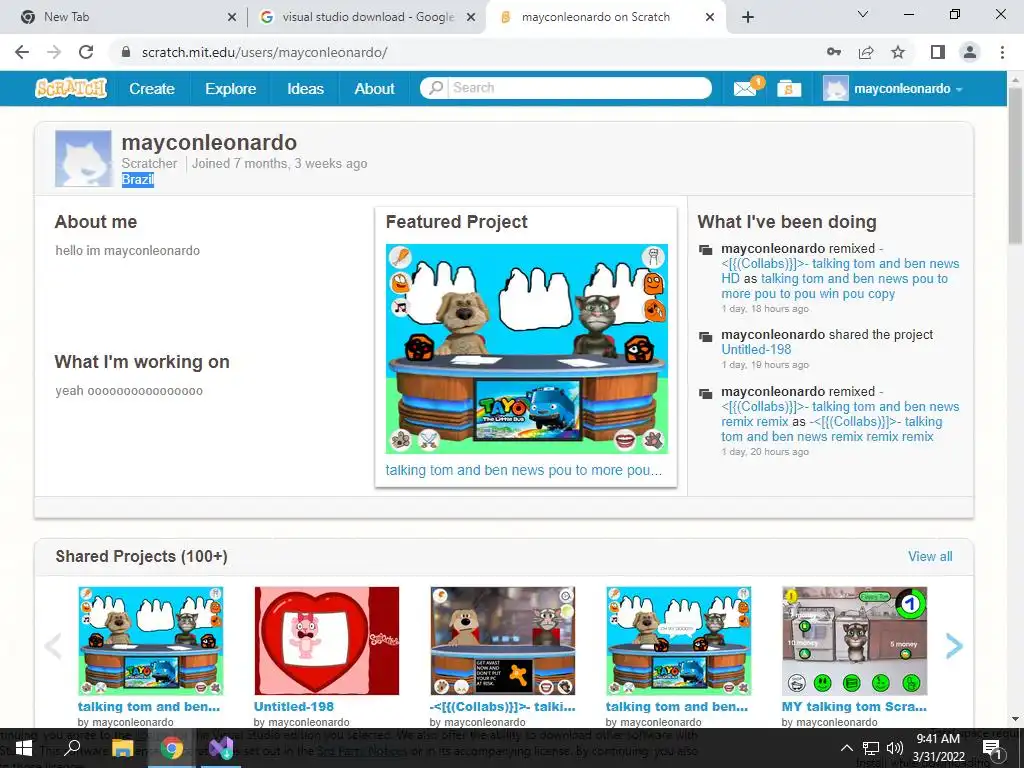Open the network tray icon
This screenshot has height=768, width=1024.
point(871,748)
